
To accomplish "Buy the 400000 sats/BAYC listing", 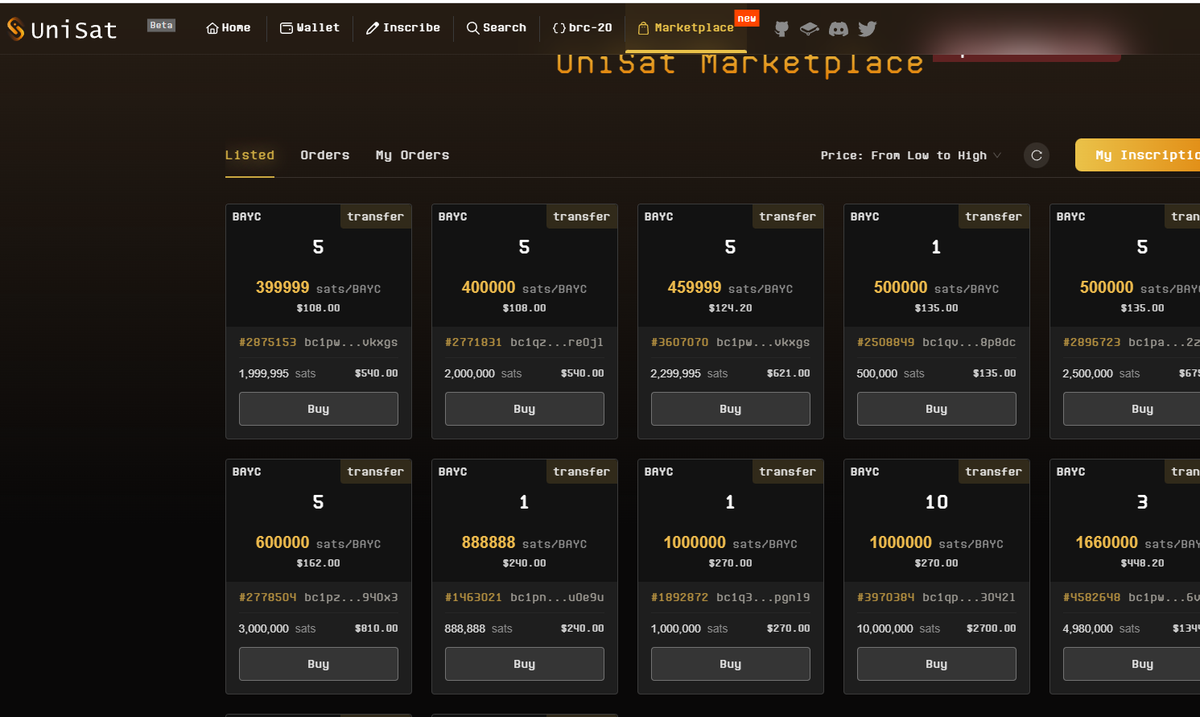I will pyautogui.click(x=524, y=409).
